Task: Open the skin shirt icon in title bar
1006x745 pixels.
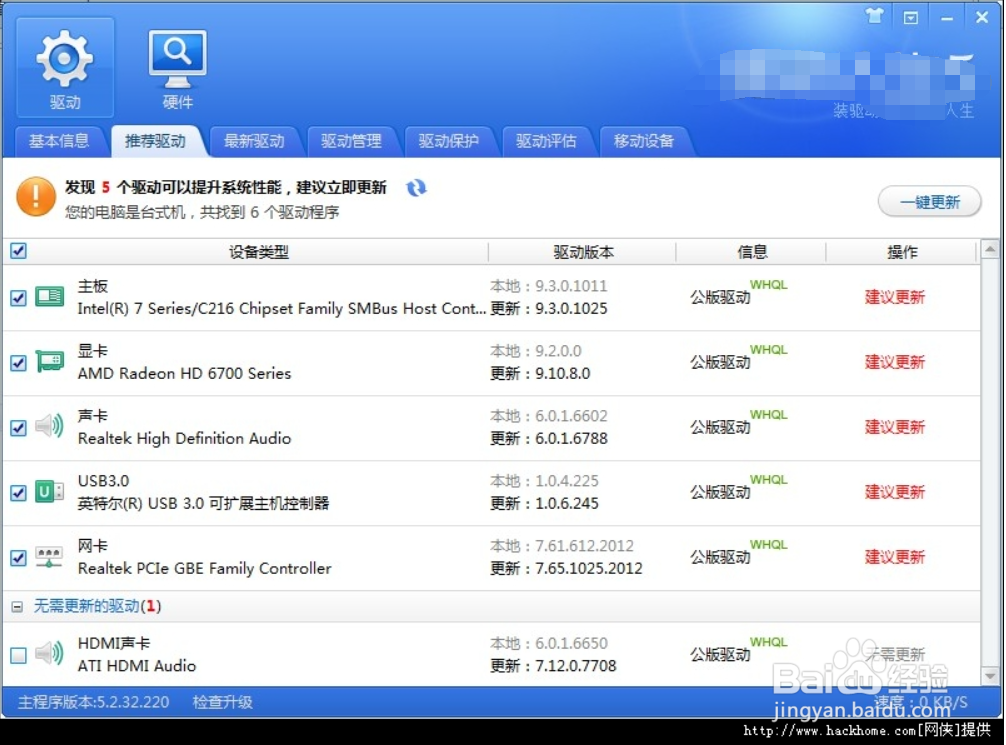Action: click(x=874, y=16)
